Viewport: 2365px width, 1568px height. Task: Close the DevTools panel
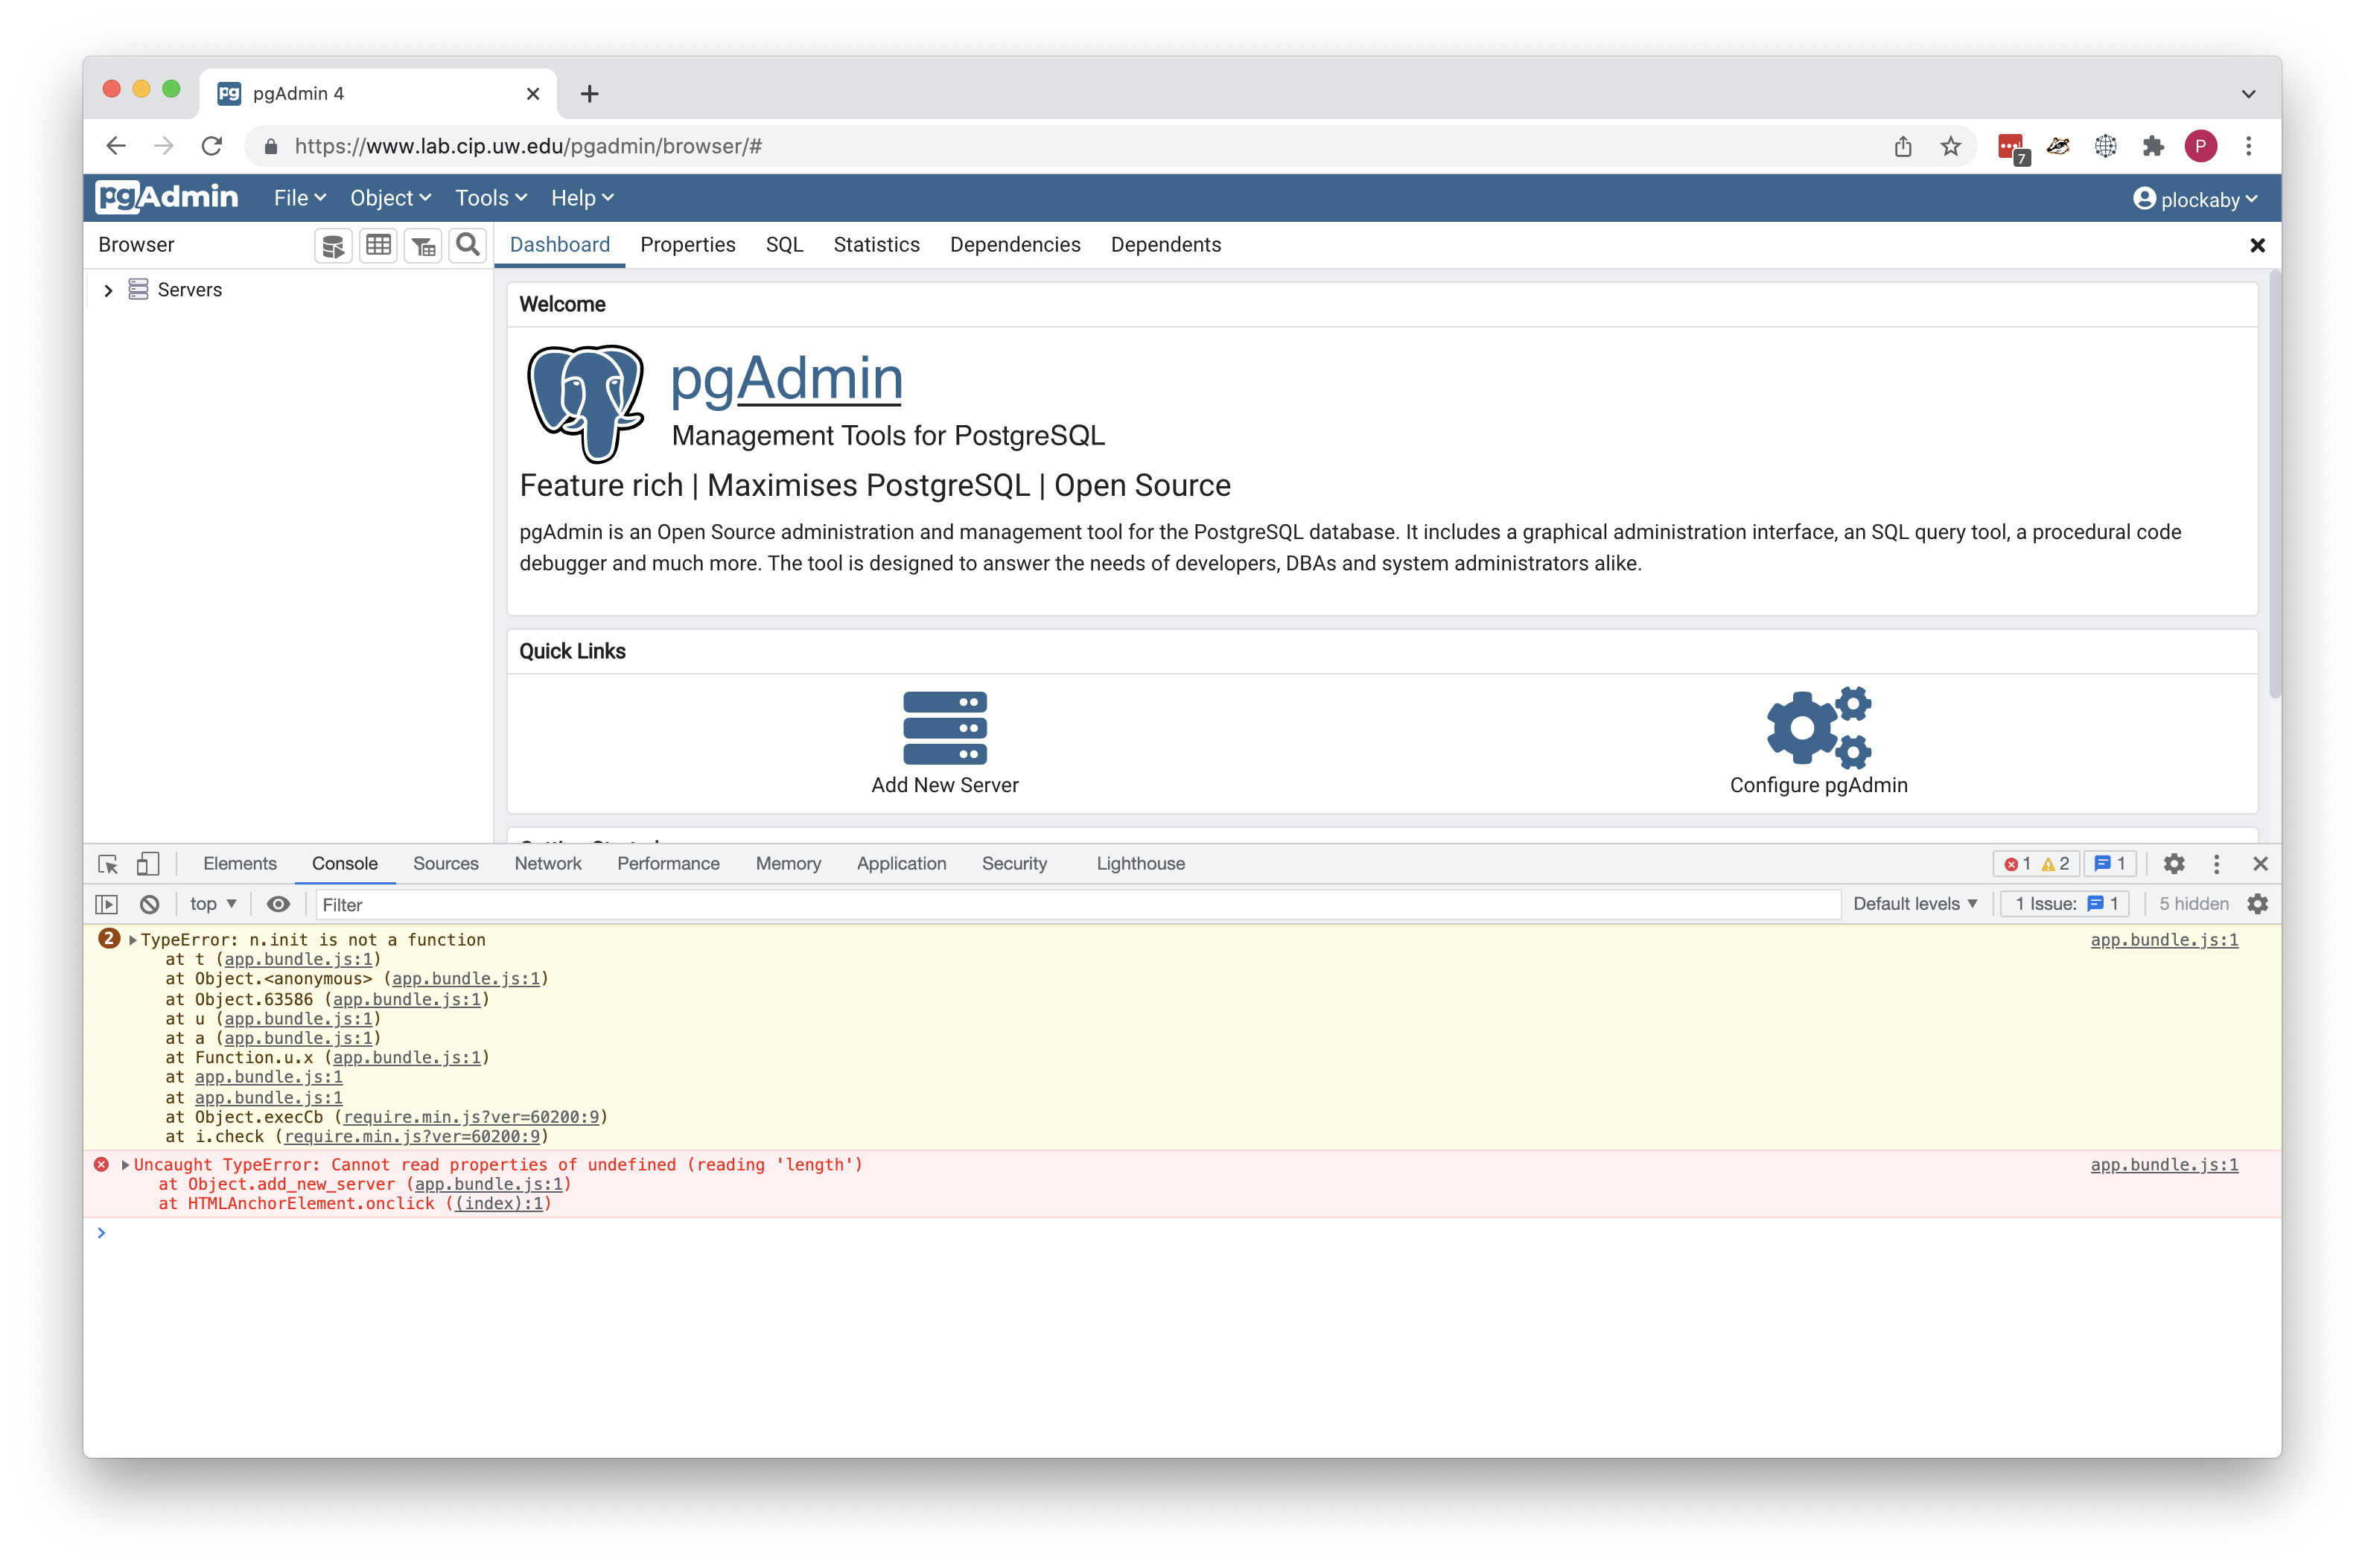coord(2260,863)
